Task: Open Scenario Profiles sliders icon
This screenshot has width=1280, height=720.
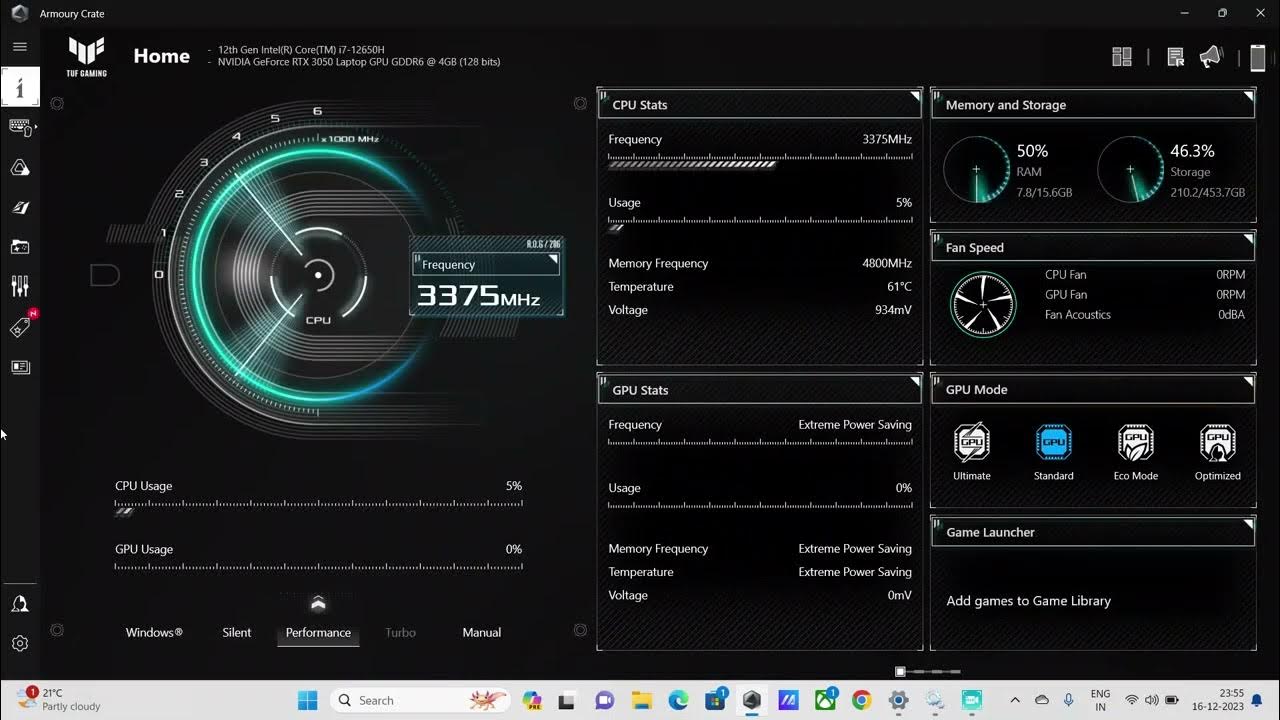Action: (x=20, y=287)
